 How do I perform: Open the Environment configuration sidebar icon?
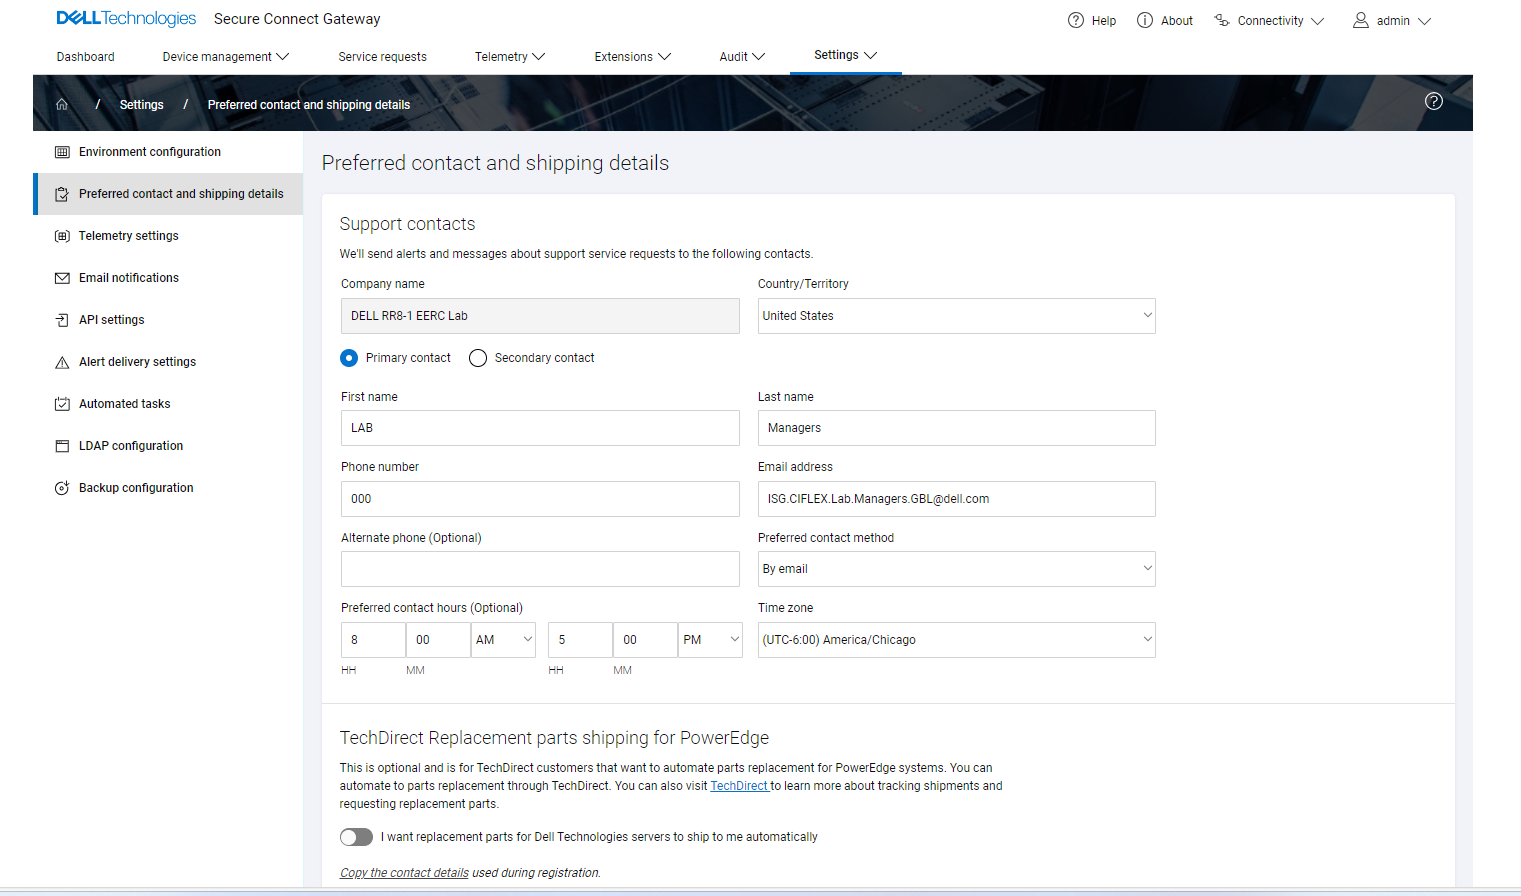[x=61, y=151]
